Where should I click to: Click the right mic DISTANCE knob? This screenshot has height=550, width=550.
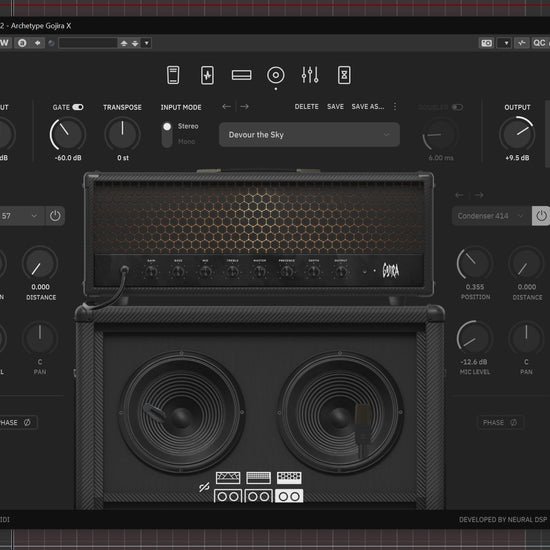(526, 263)
